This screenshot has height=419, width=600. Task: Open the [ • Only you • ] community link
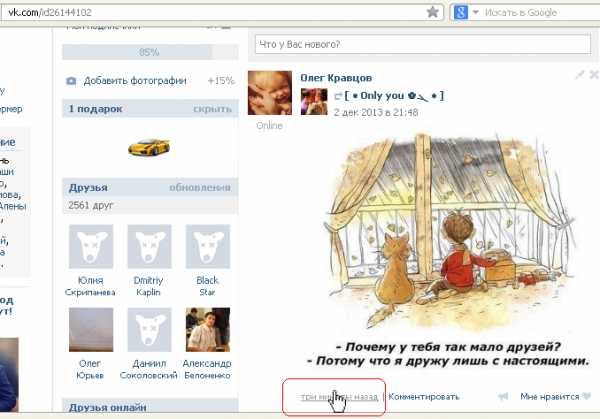point(395,96)
